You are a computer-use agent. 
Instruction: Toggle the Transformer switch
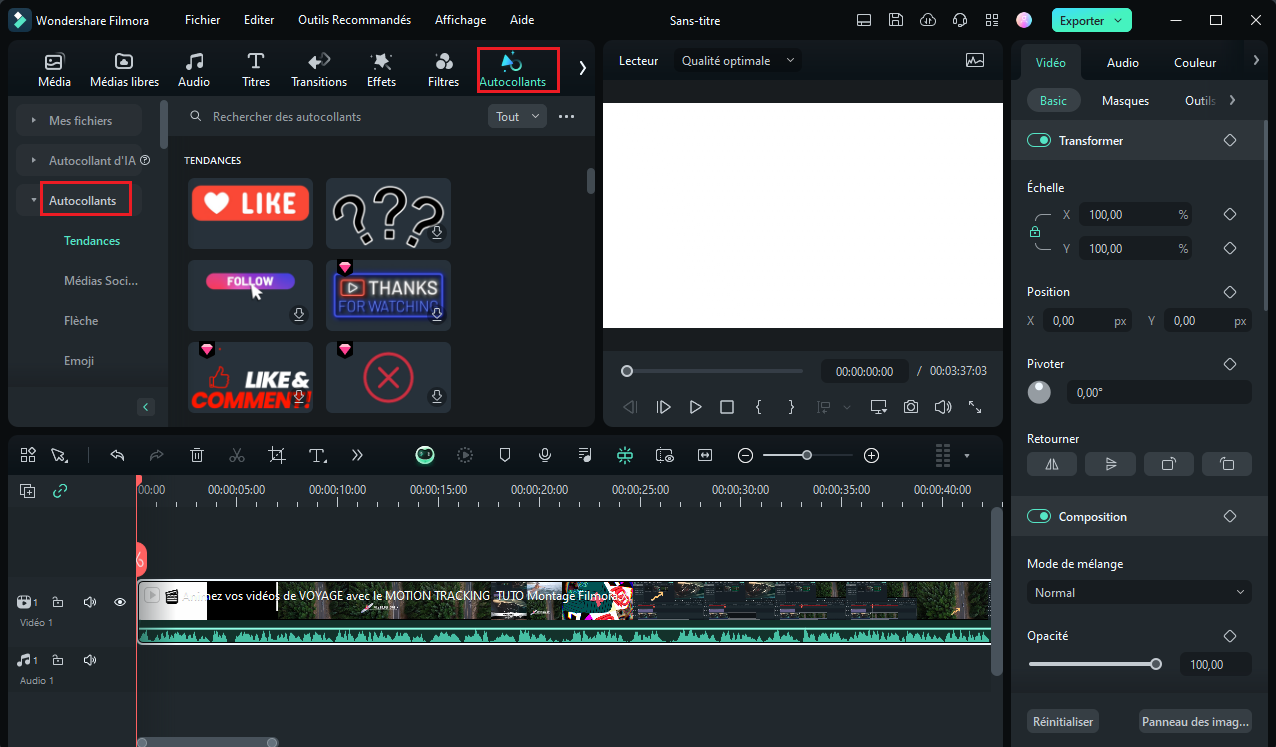tap(1039, 141)
